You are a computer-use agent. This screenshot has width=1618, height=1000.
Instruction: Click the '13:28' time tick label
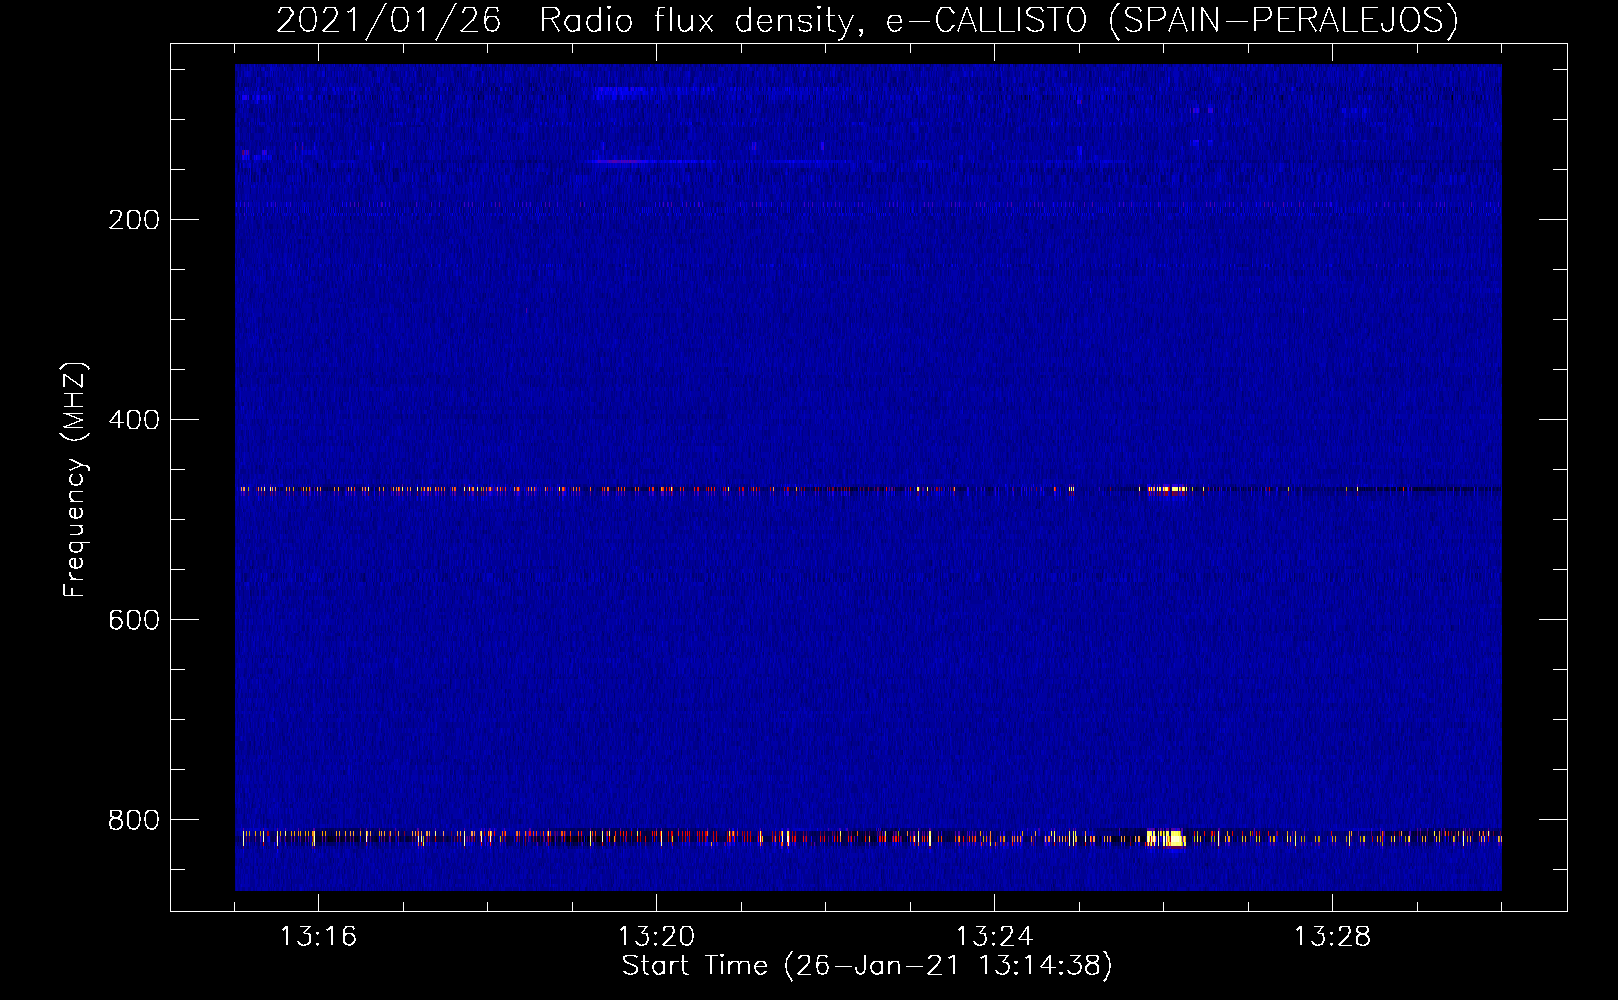[x=1332, y=937]
